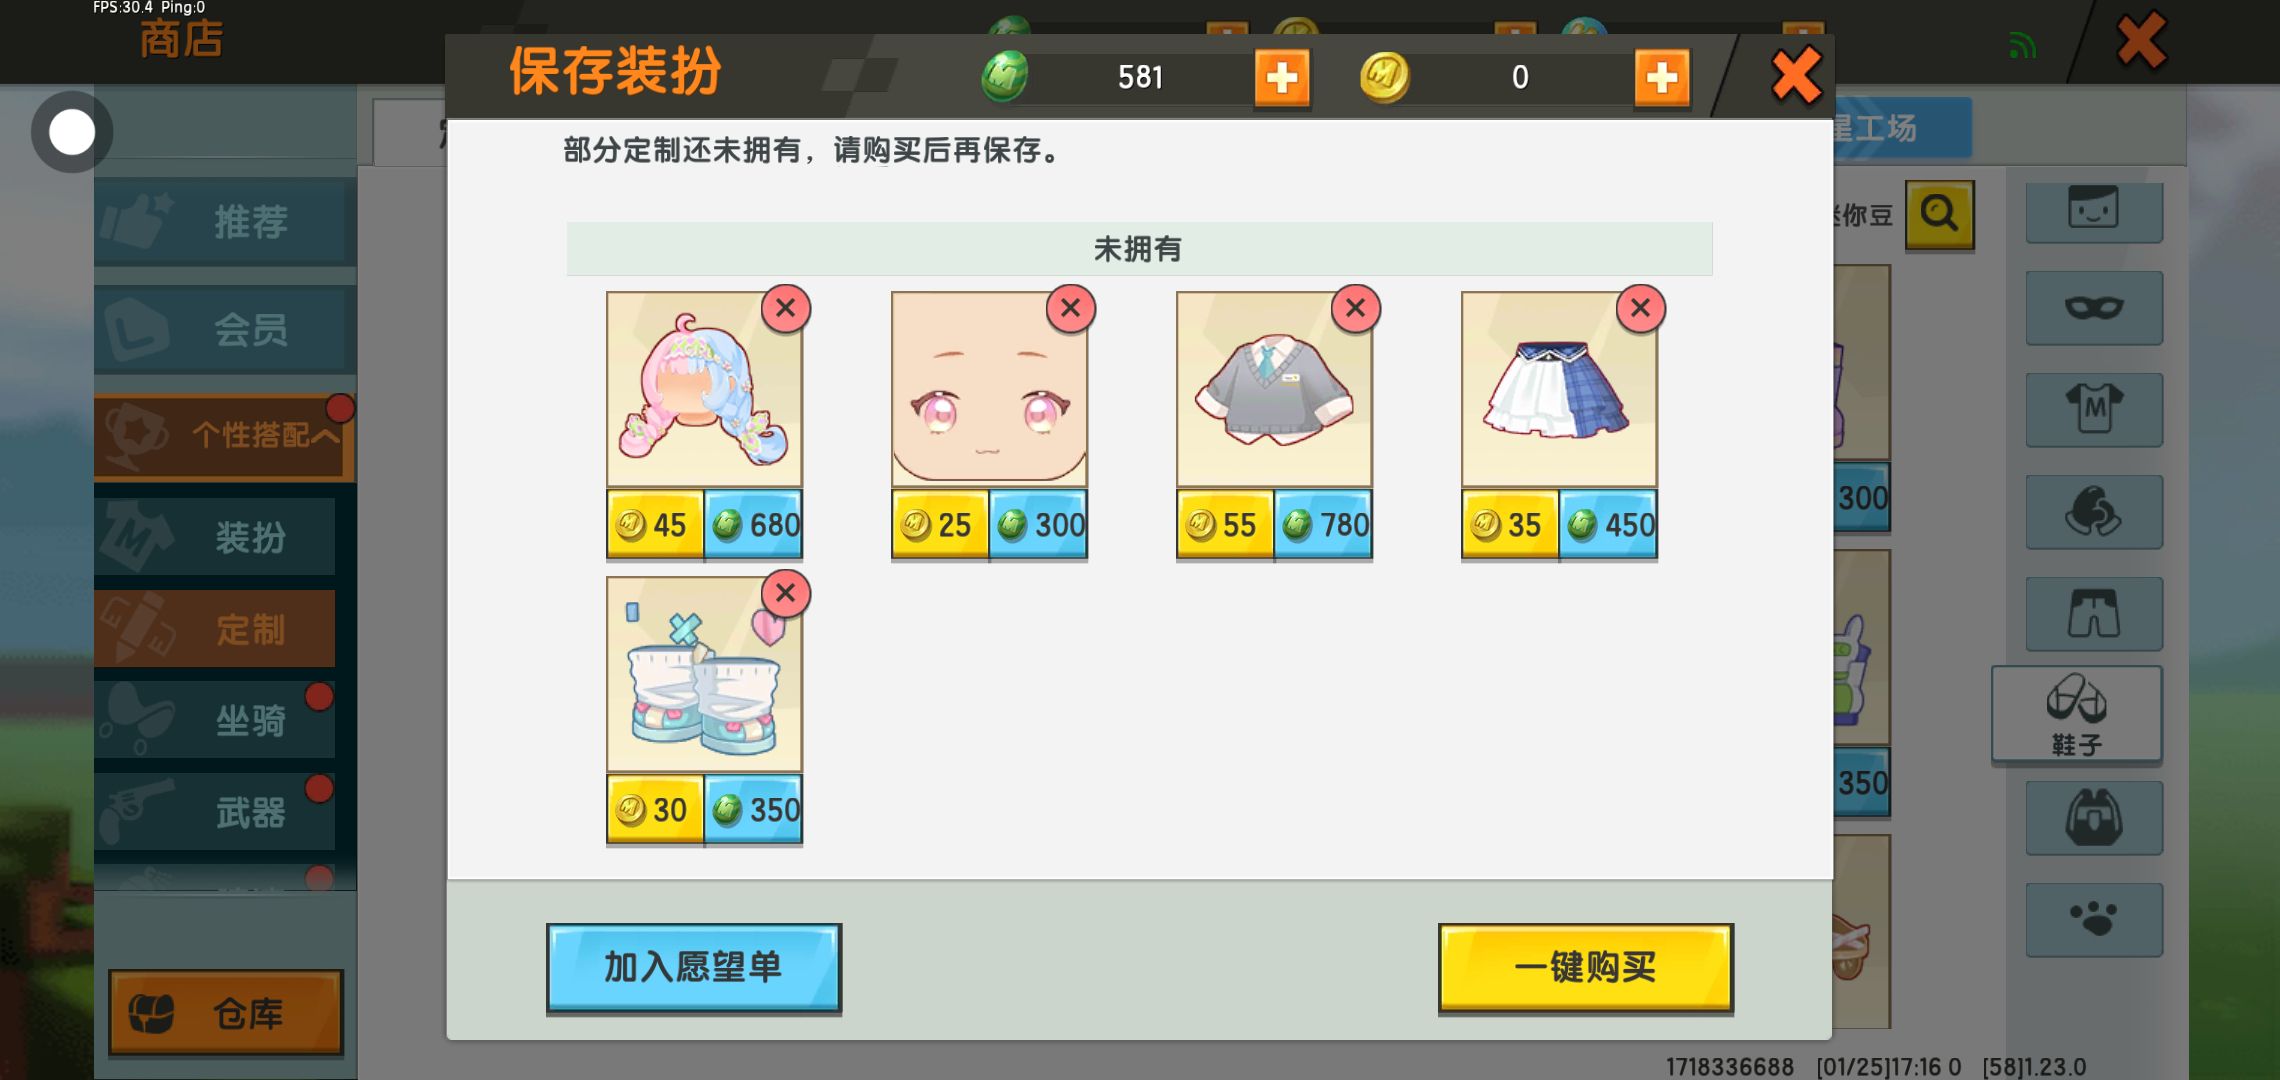This screenshot has width=2280, height=1080.
Task: Click 加入愿望单 wishlist button
Action: pyautogui.click(x=694, y=968)
